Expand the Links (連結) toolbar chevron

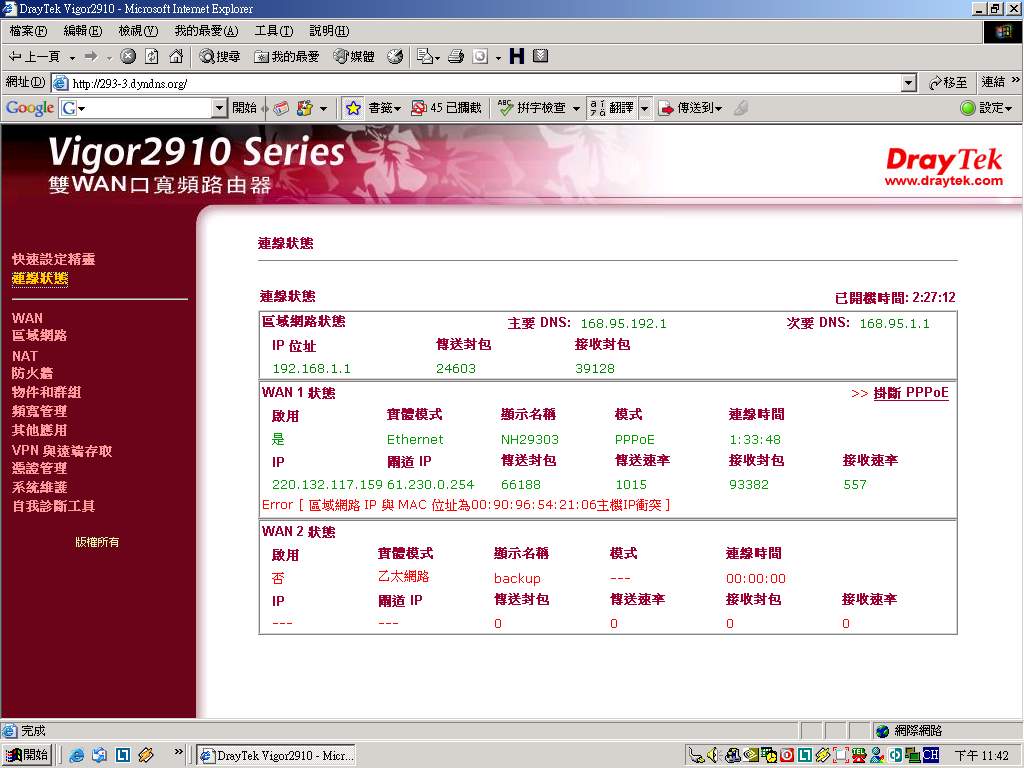1016,80
